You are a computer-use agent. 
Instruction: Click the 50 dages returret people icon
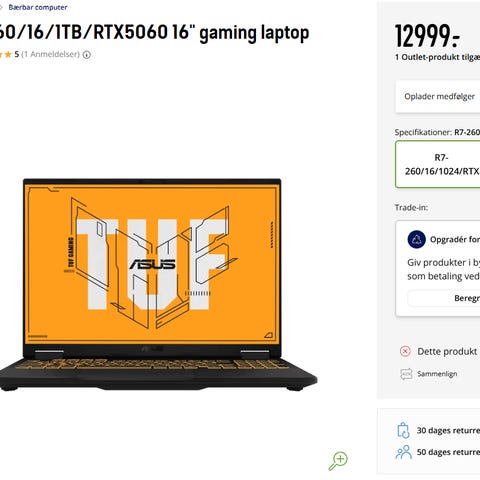403,452
